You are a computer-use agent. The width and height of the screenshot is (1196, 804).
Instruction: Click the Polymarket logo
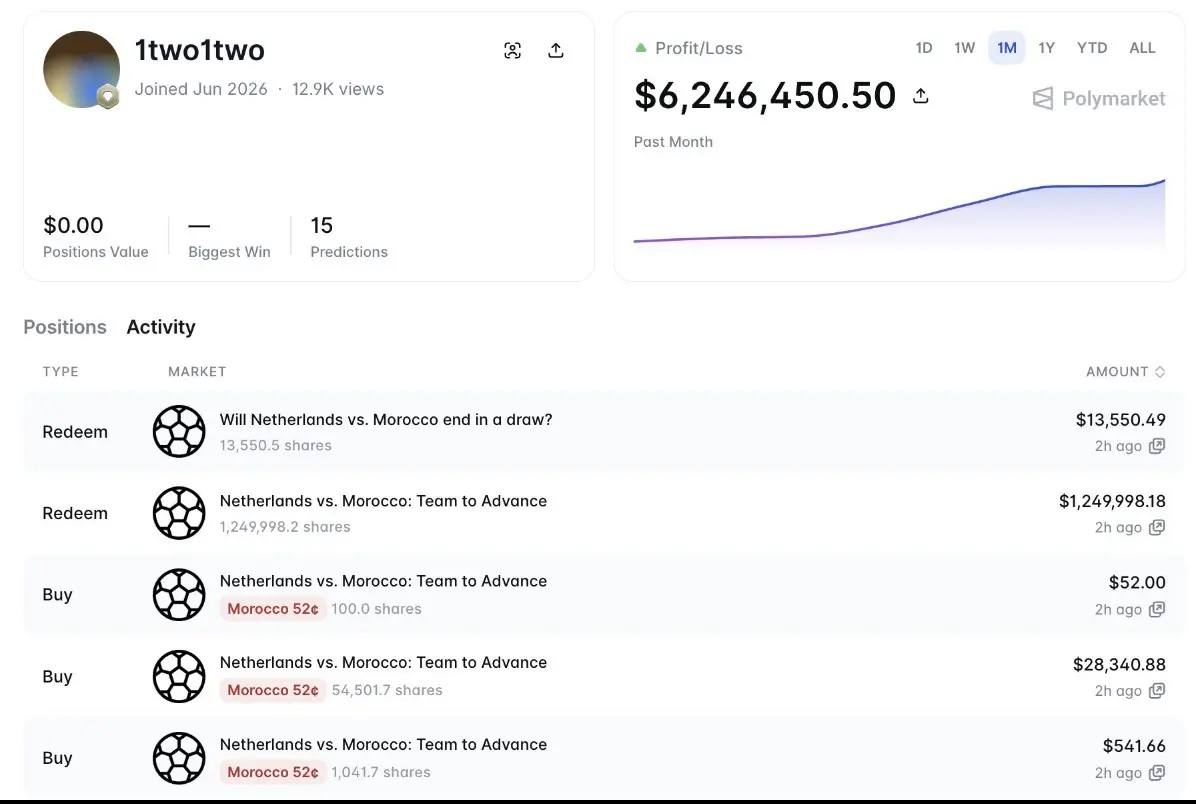[1098, 98]
